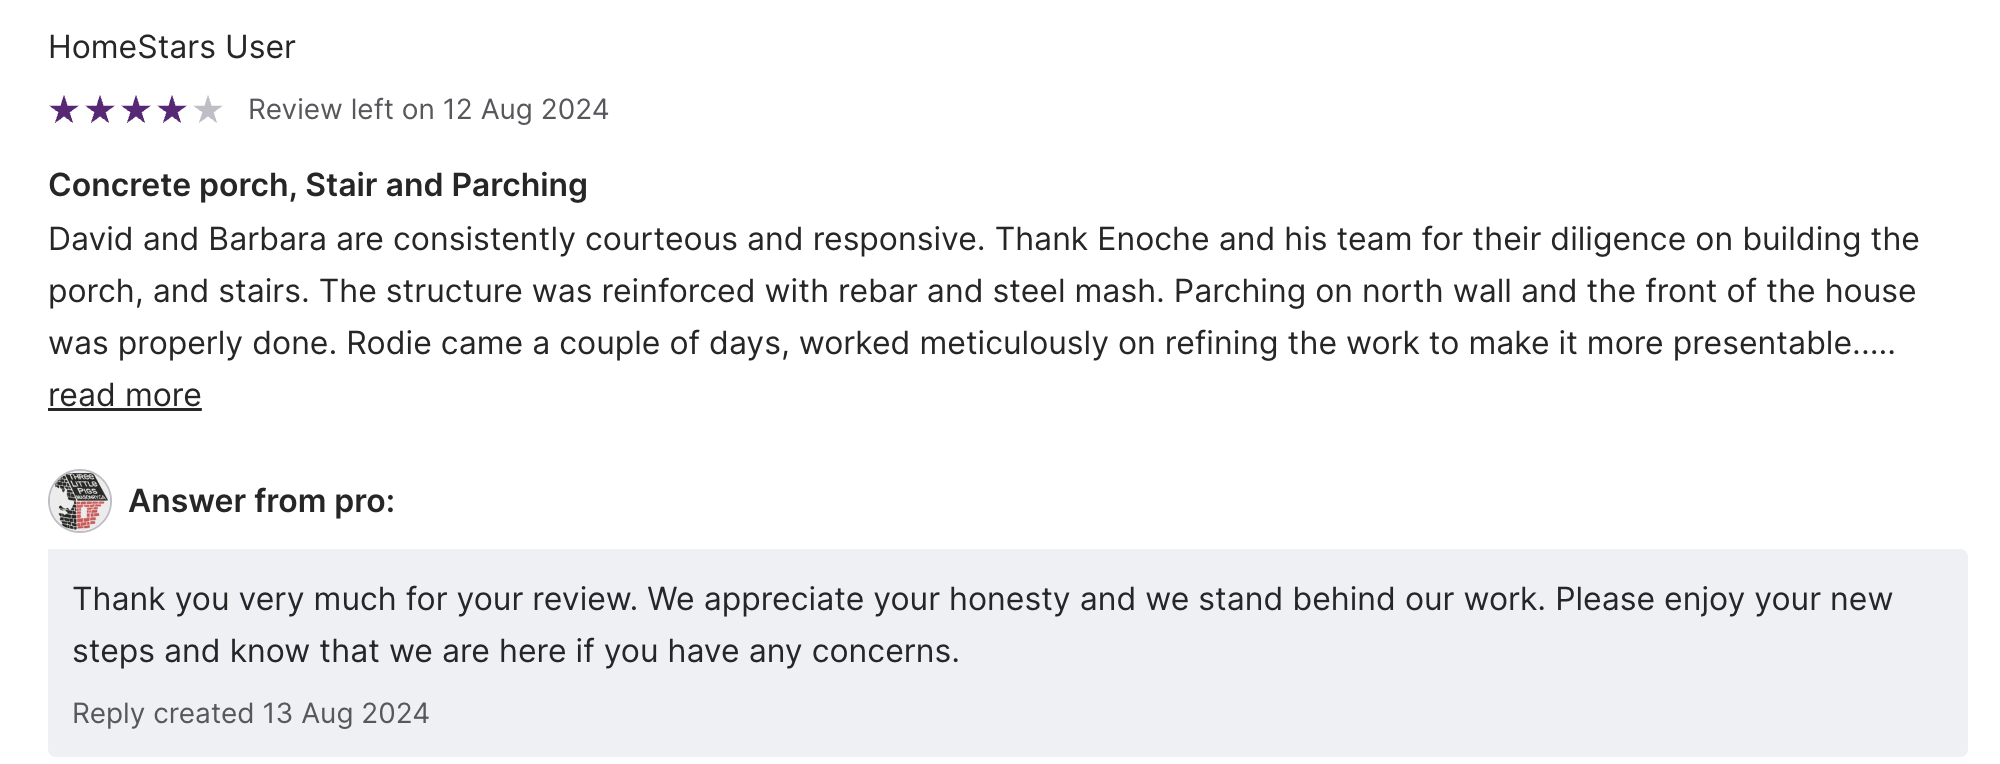Click the Answer from pro heading
The width and height of the screenshot is (2000, 764).
262,501
